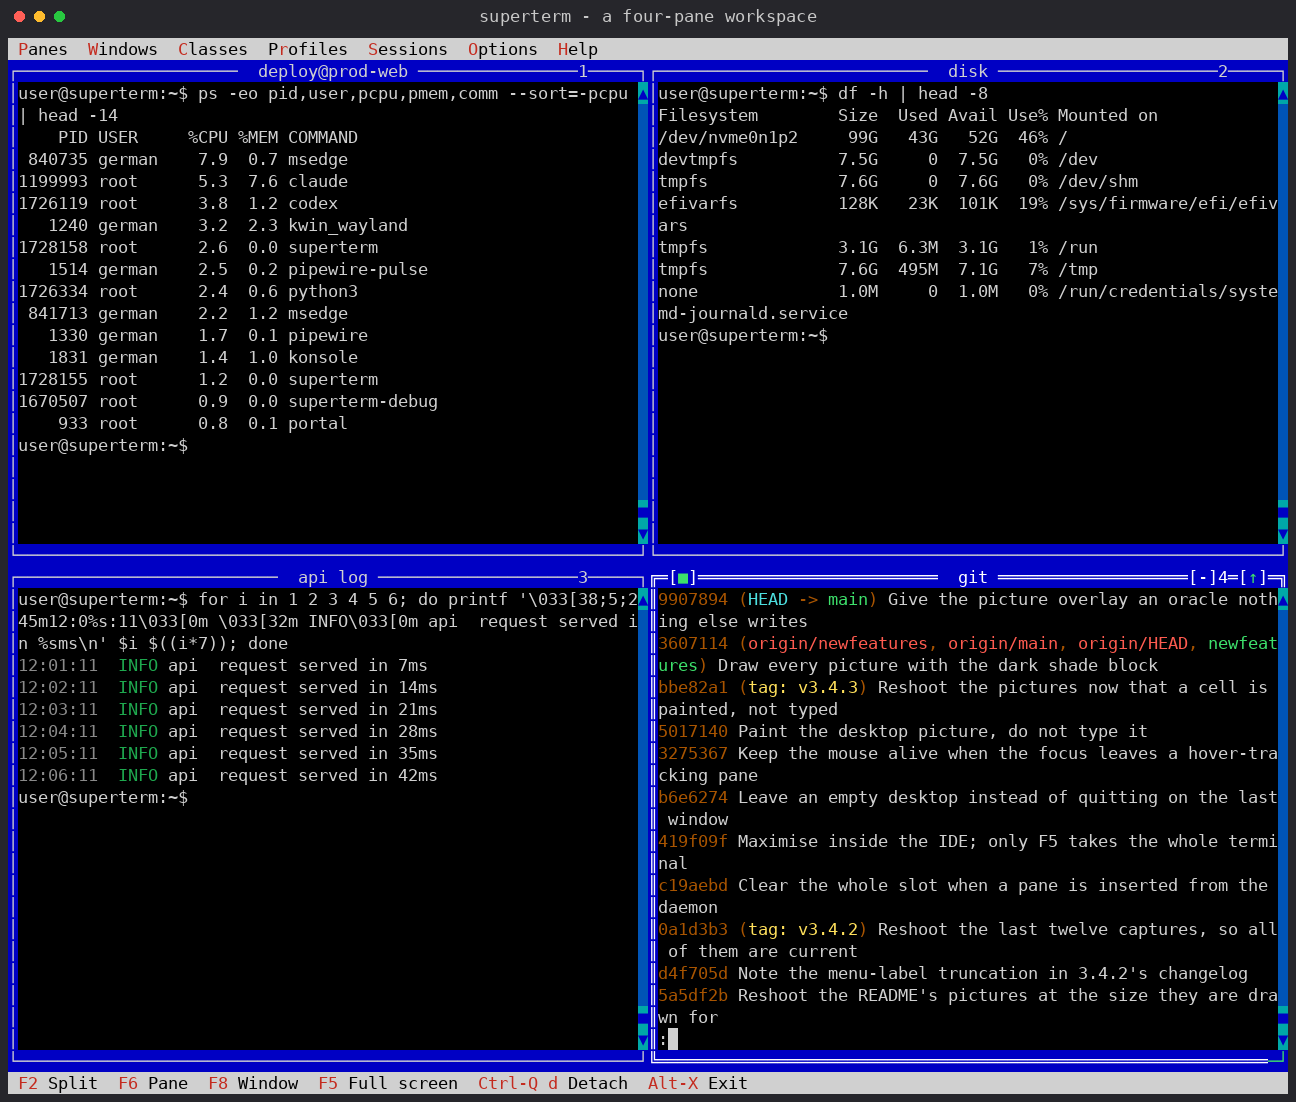Image resolution: width=1296 pixels, height=1102 pixels.
Task: Close the git pane with its green square
Action: tap(683, 577)
